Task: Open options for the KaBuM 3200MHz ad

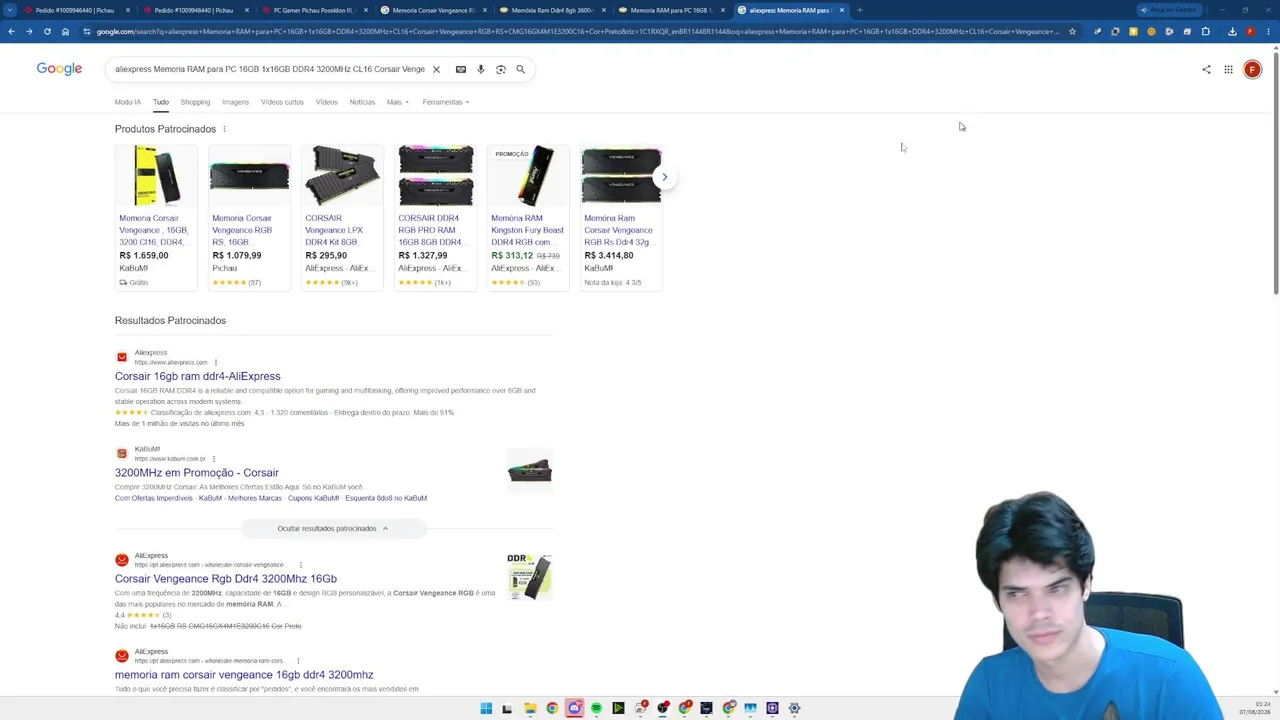Action: 213,459
